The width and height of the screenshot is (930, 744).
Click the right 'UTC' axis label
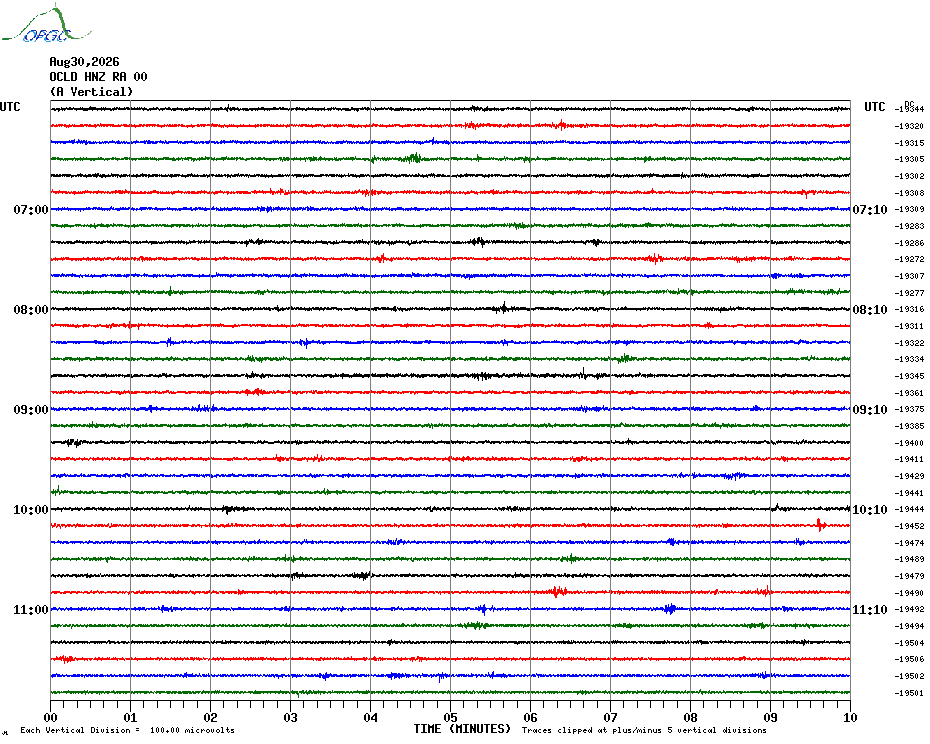pyautogui.click(x=874, y=107)
